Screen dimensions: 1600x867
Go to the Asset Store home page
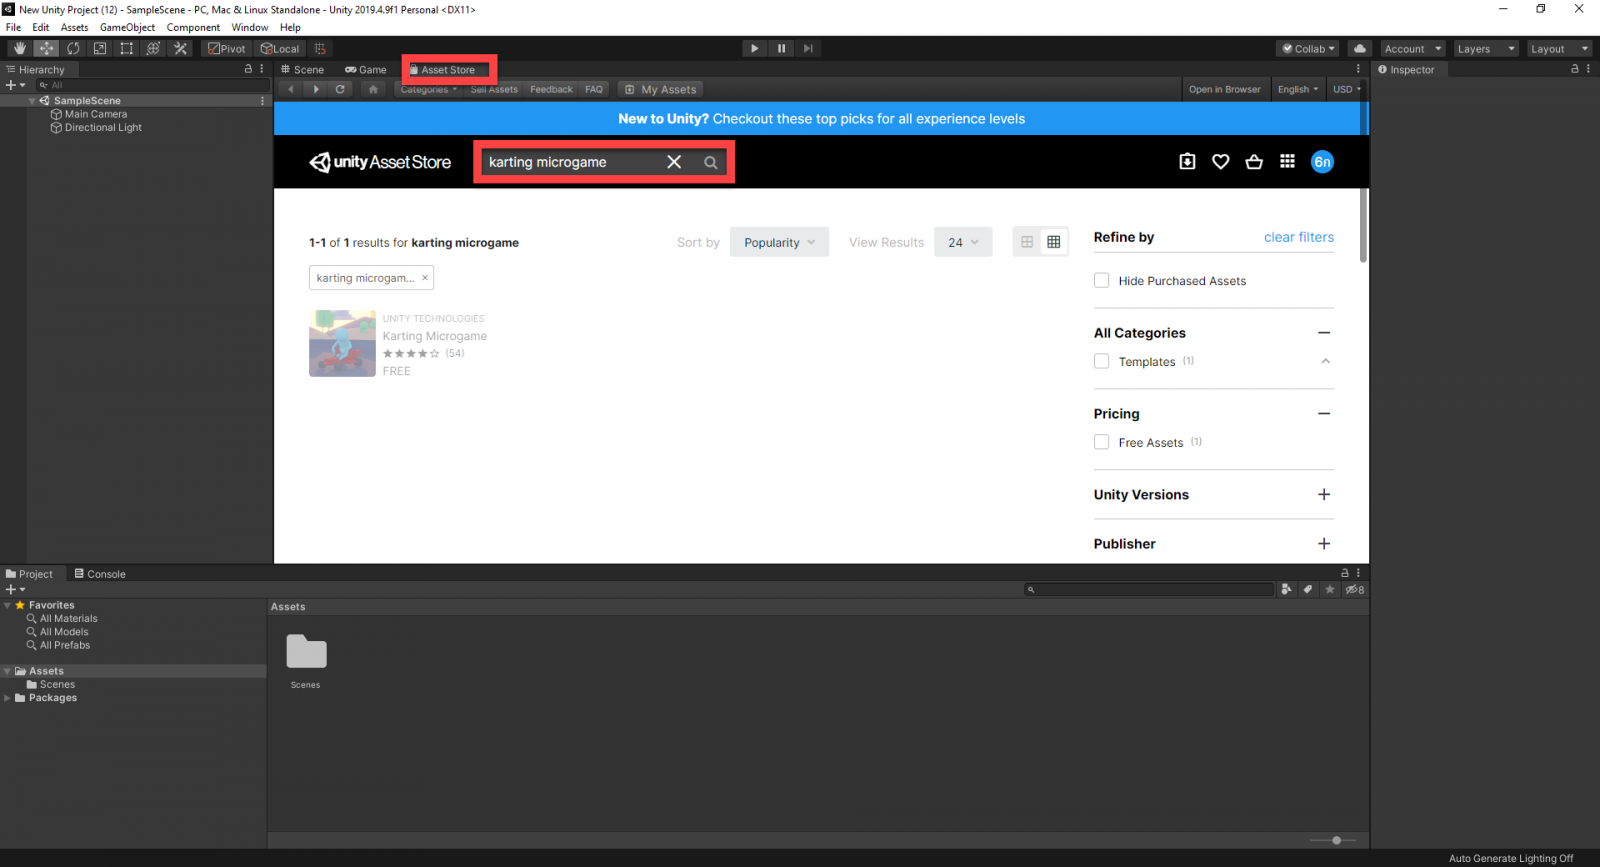click(x=373, y=89)
